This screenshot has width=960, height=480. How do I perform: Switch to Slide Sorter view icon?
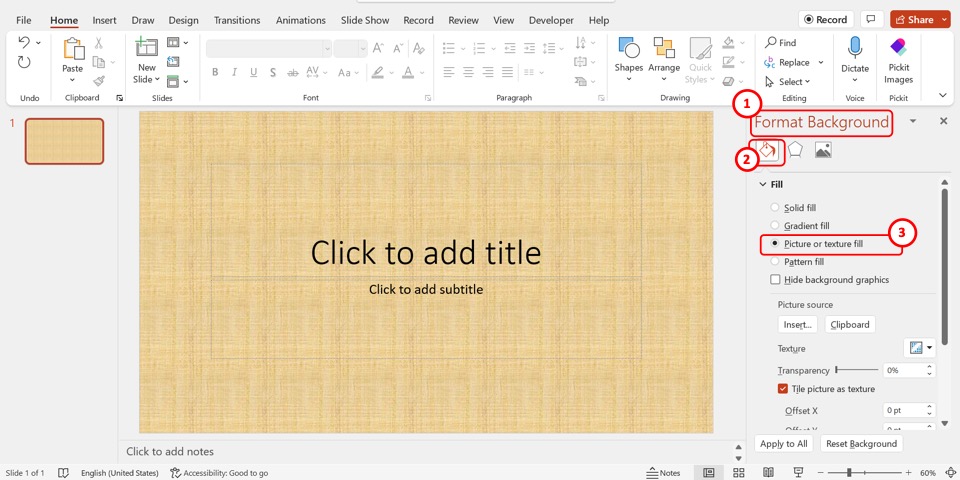pos(739,473)
